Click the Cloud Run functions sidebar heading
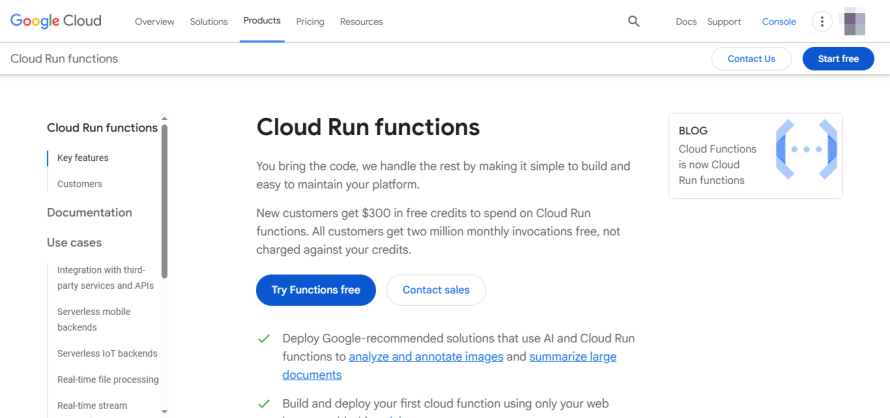 102,128
